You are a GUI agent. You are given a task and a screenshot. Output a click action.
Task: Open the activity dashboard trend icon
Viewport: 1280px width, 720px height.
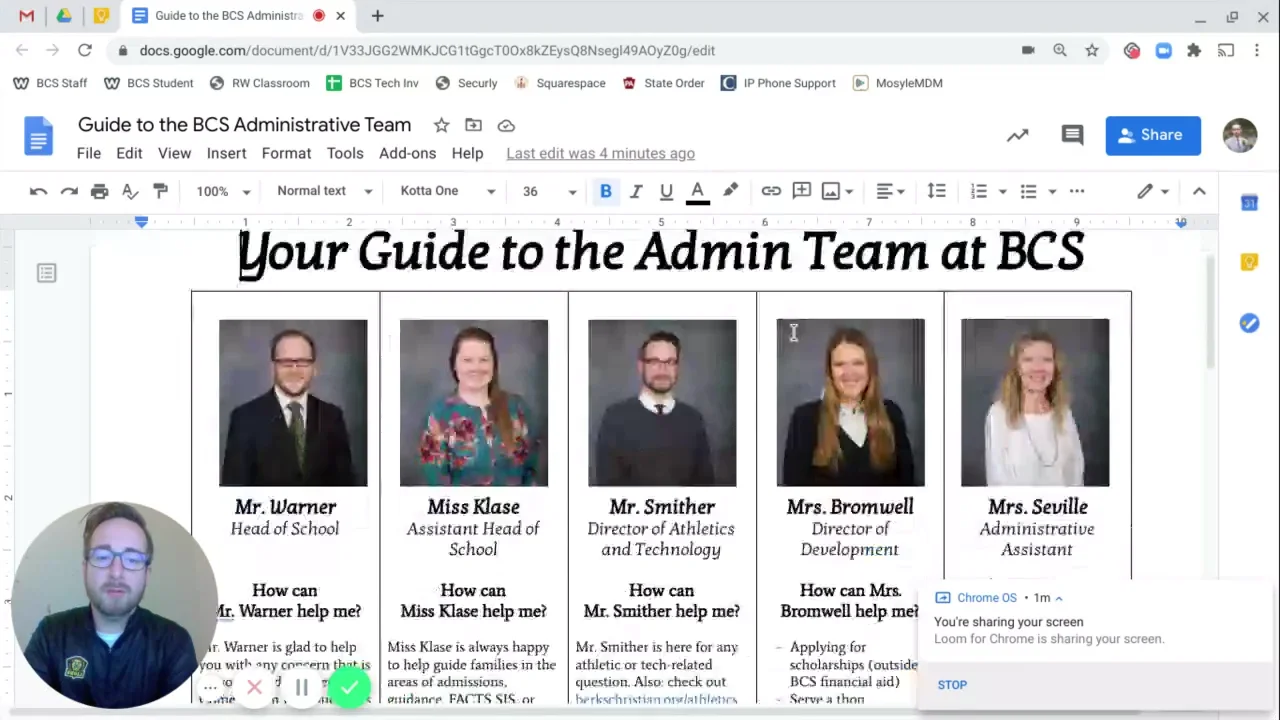point(1017,135)
